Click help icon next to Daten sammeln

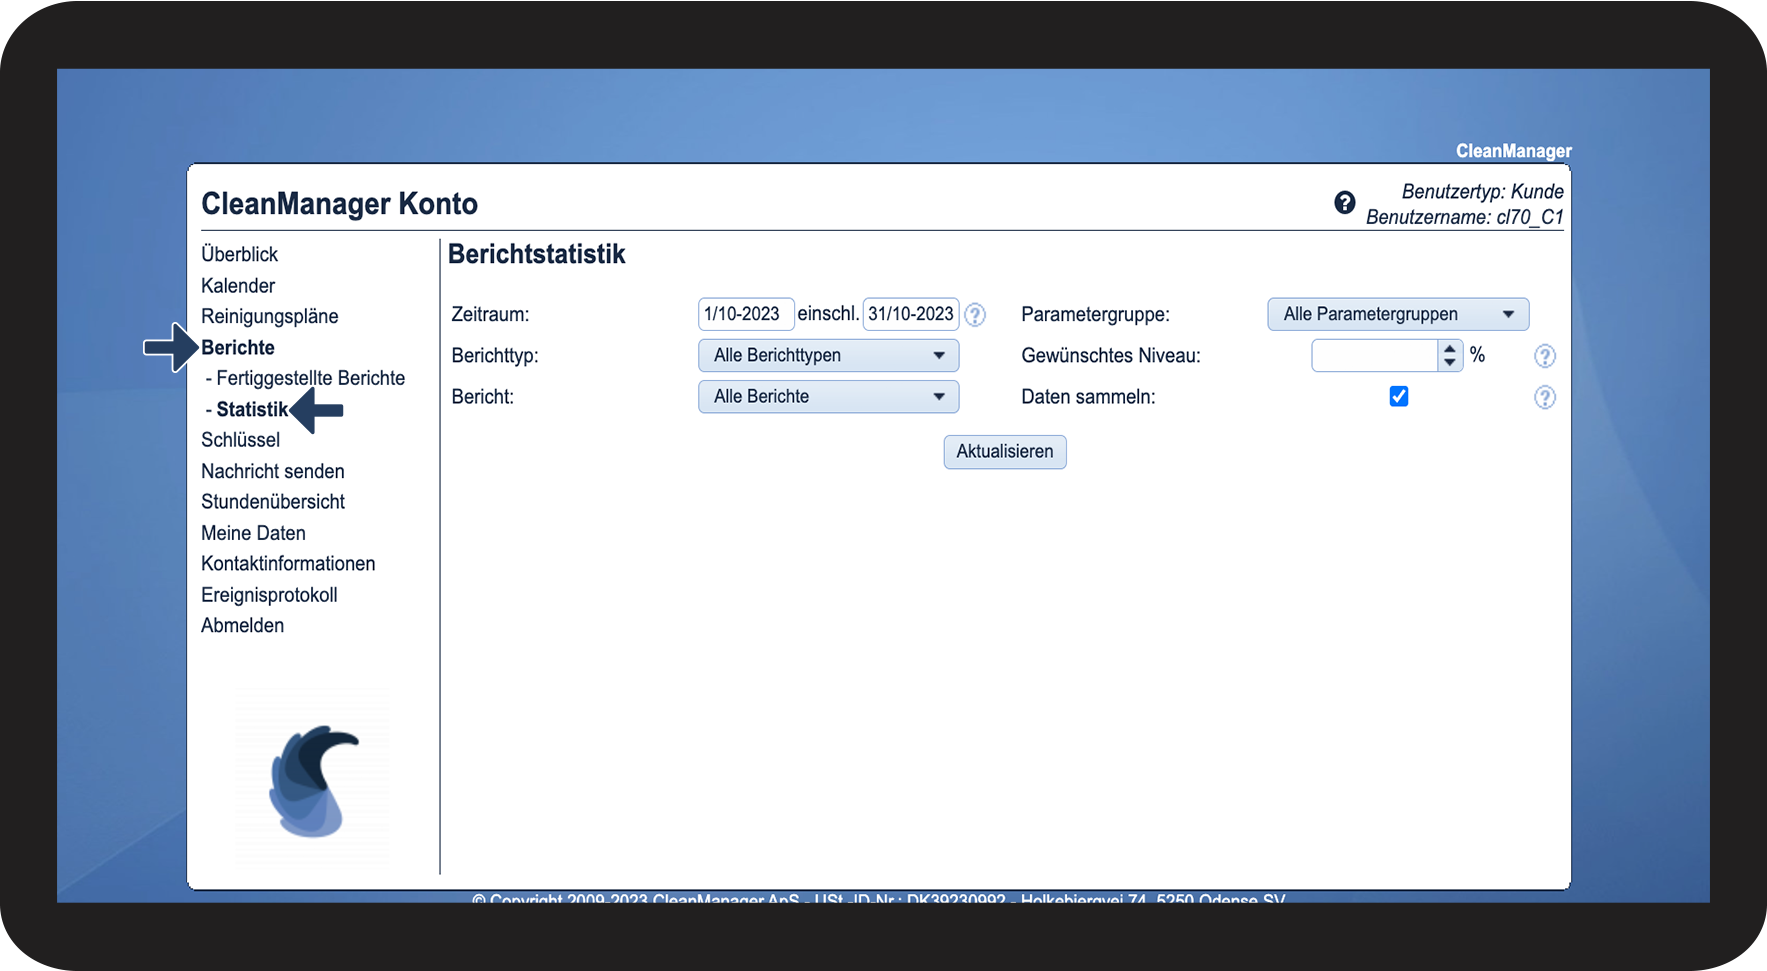click(1544, 398)
